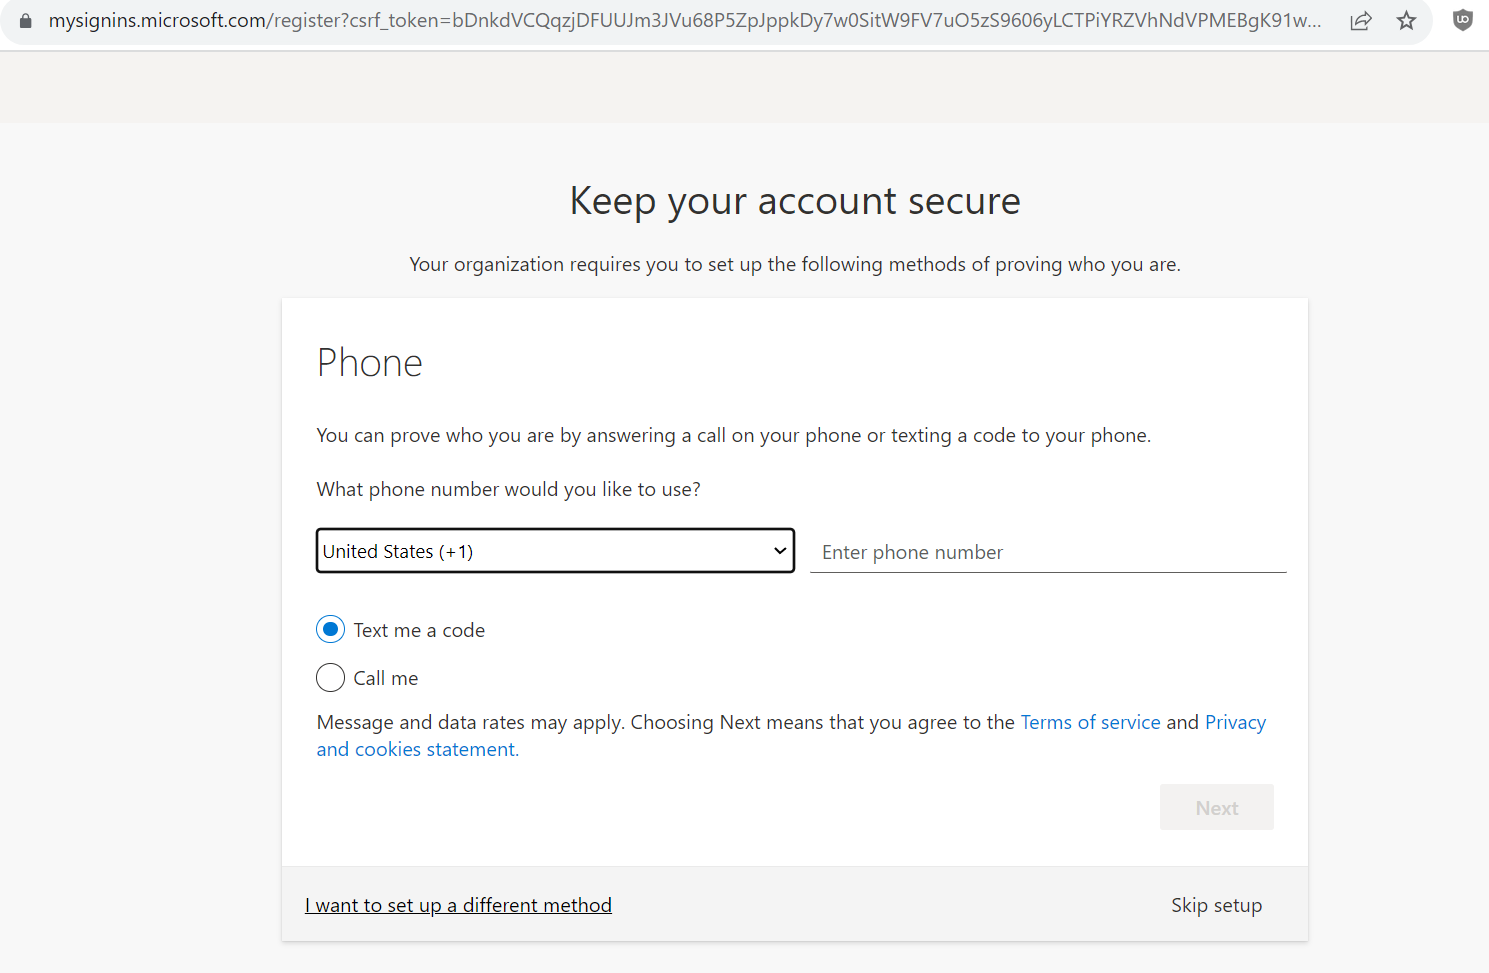This screenshot has width=1489, height=973.
Task: Click the "Text me a code" label text
Action: pos(419,630)
